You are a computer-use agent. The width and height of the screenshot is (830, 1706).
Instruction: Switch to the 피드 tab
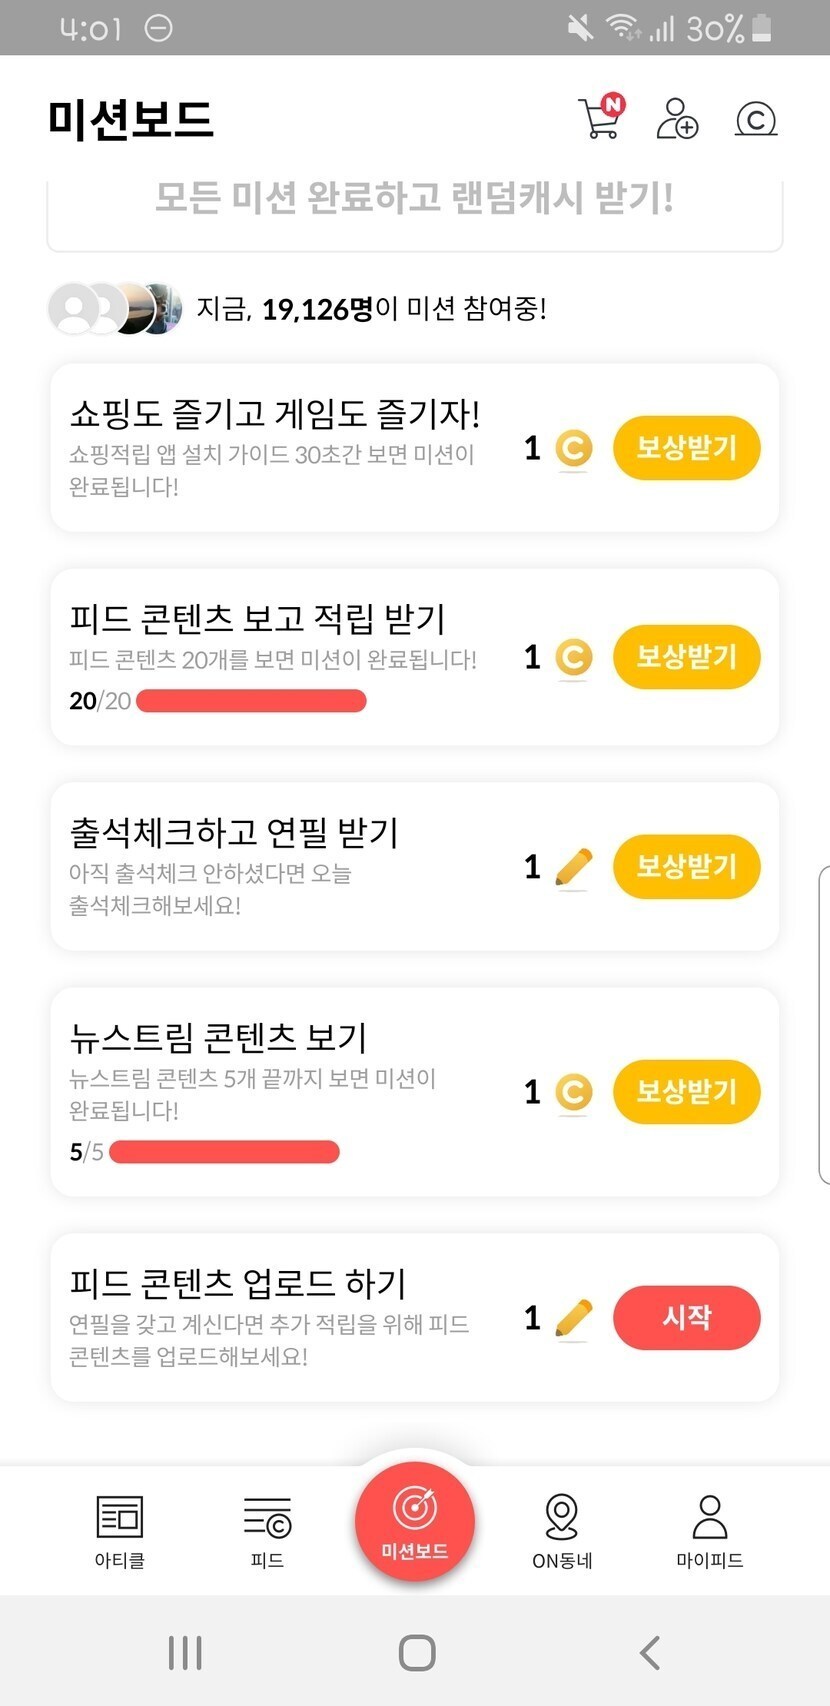pos(267,1530)
